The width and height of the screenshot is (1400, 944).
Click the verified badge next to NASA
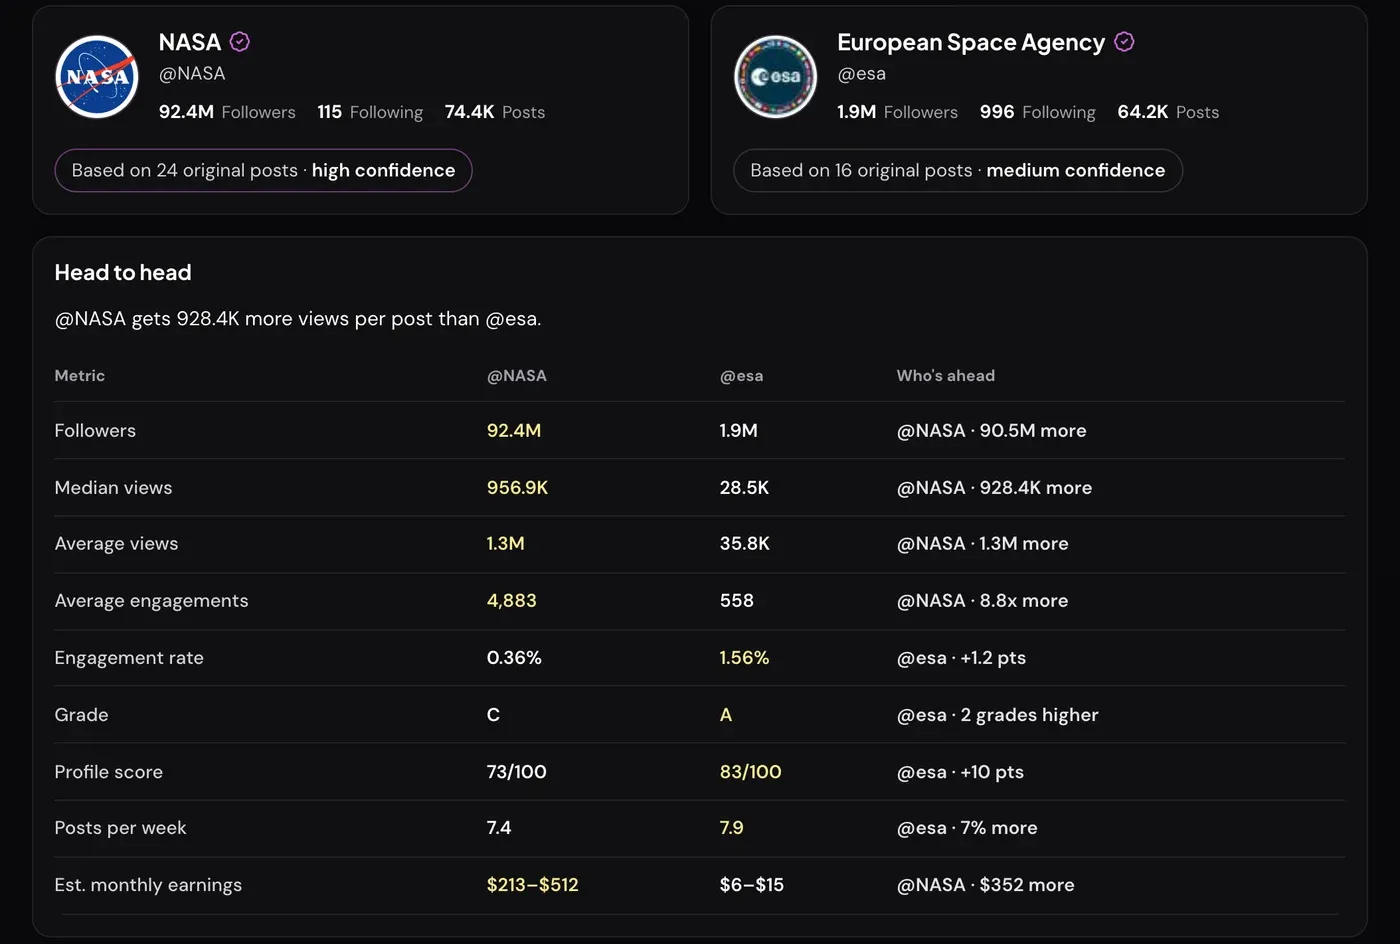coord(240,42)
